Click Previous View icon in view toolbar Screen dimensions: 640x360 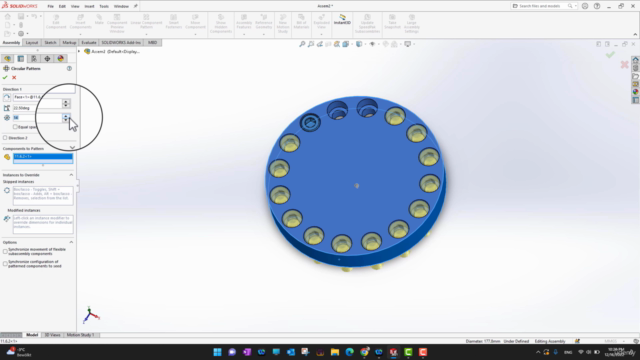tap(320, 44)
